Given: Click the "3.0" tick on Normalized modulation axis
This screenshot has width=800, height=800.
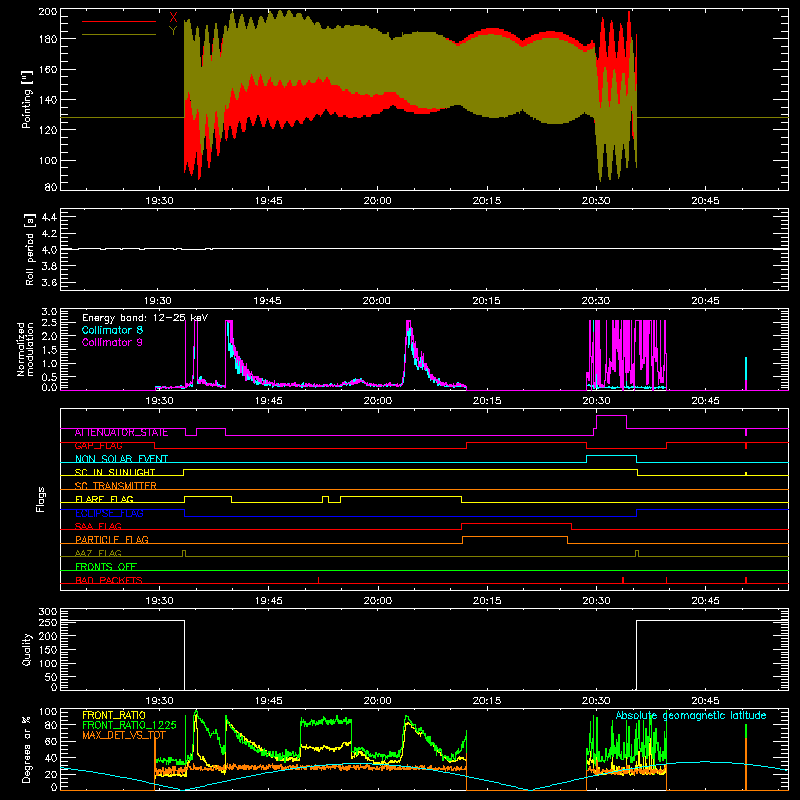Looking at the screenshot, I should point(49,312).
